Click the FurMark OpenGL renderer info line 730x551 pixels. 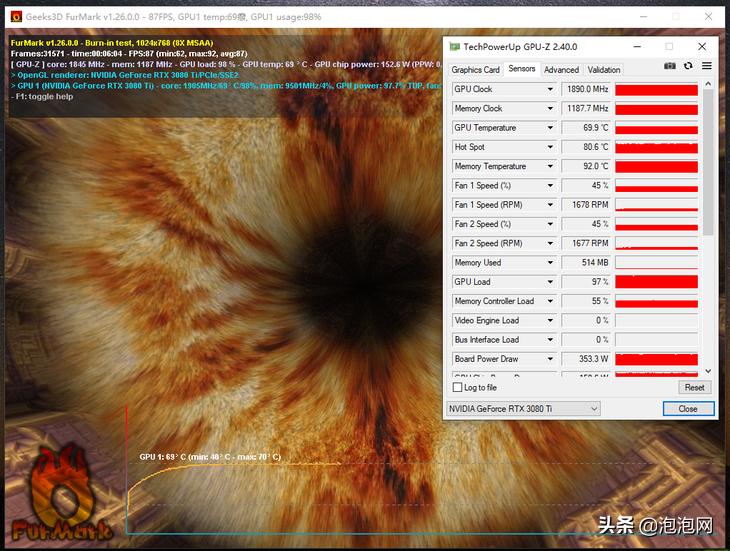pyautogui.click(x=124, y=75)
